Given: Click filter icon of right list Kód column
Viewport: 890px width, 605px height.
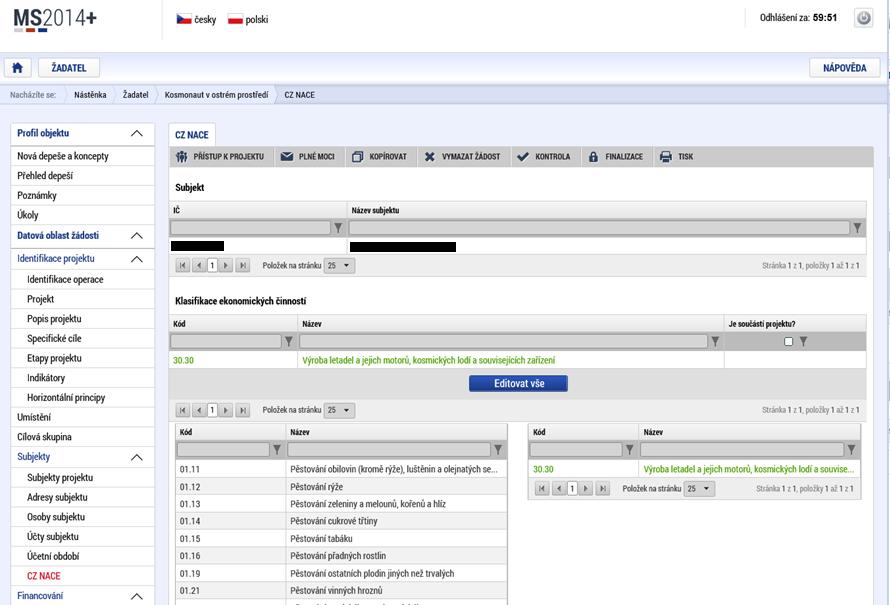Looking at the screenshot, I should click(x=629, y=449).
